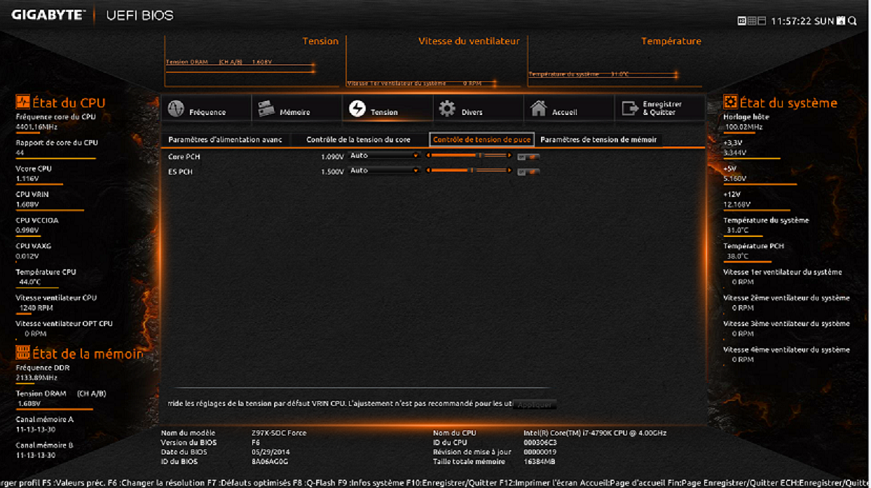The image size is (871, 488).
Task: Click the +12V voltage reading
Action: [737, 199]
